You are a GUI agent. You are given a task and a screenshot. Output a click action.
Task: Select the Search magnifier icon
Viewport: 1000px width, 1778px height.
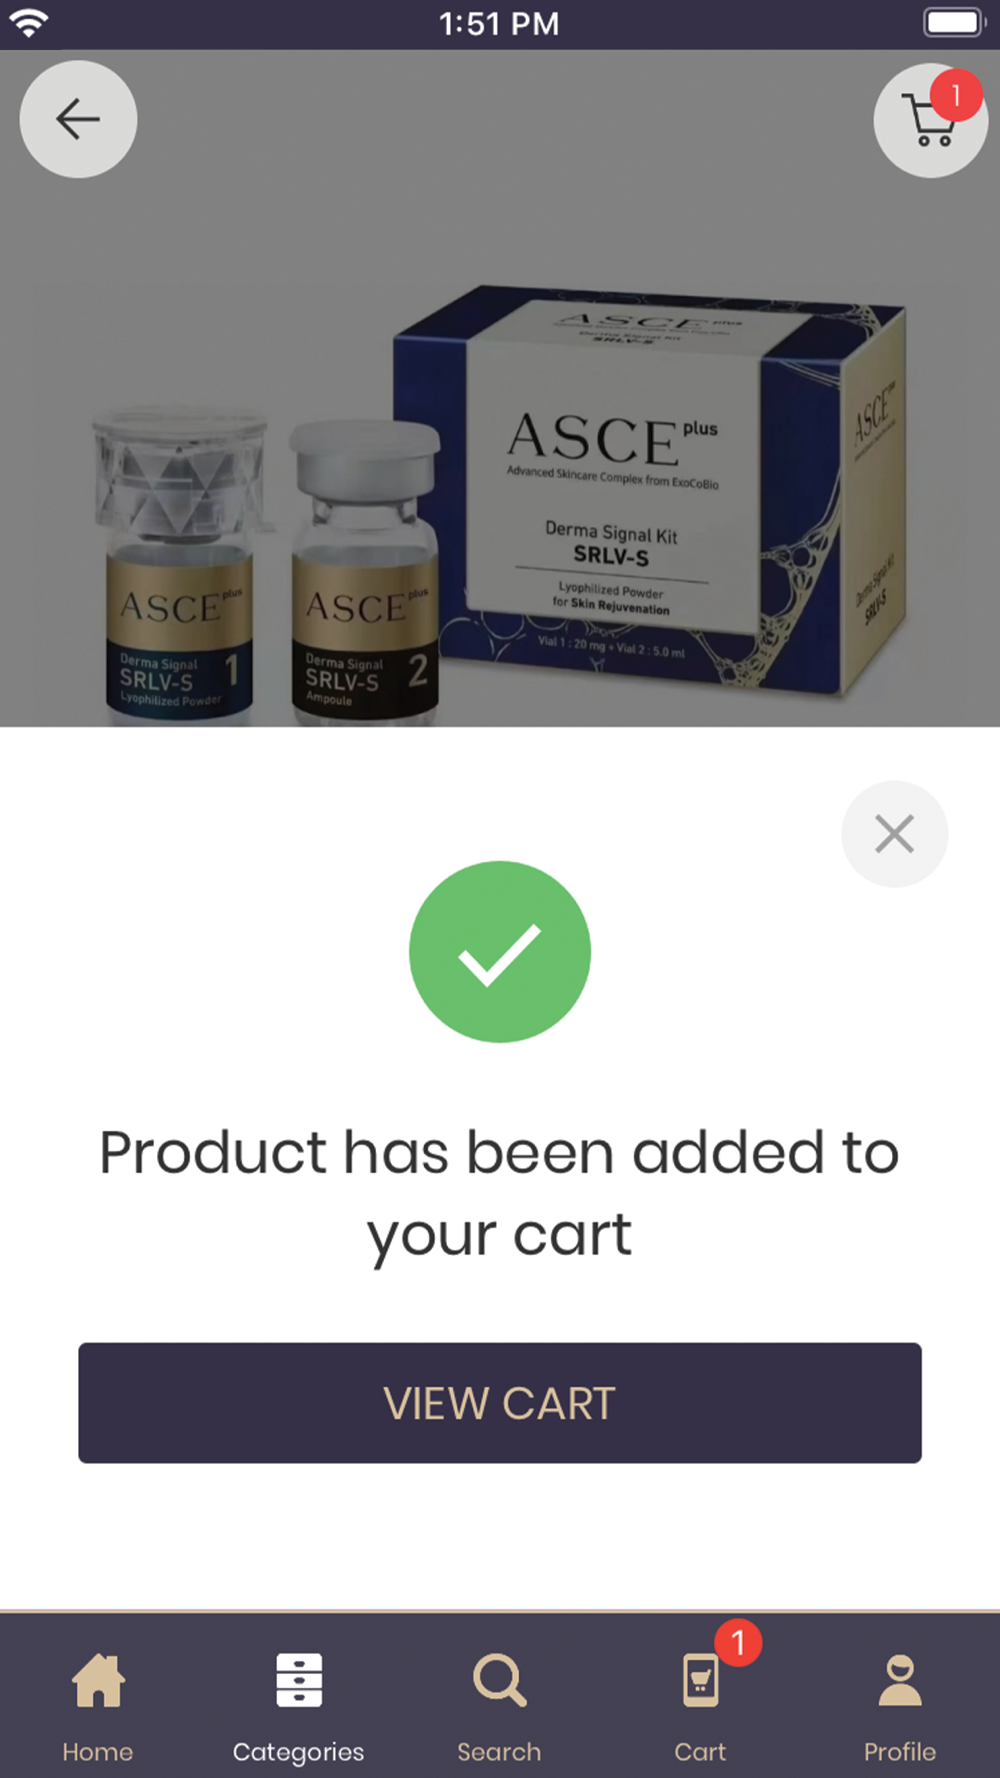pyautogui.click(x=499, y=1680)
